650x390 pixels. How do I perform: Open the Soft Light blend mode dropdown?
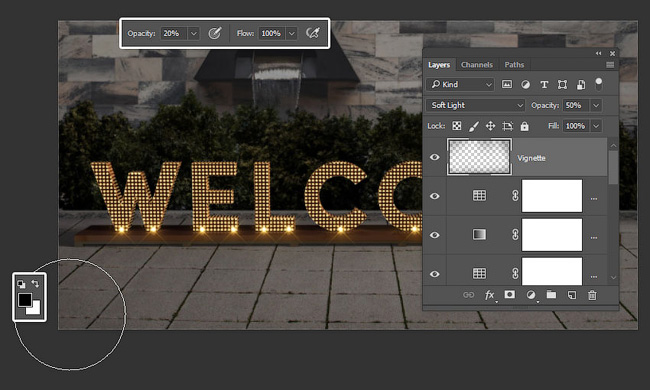click(475, 105)
